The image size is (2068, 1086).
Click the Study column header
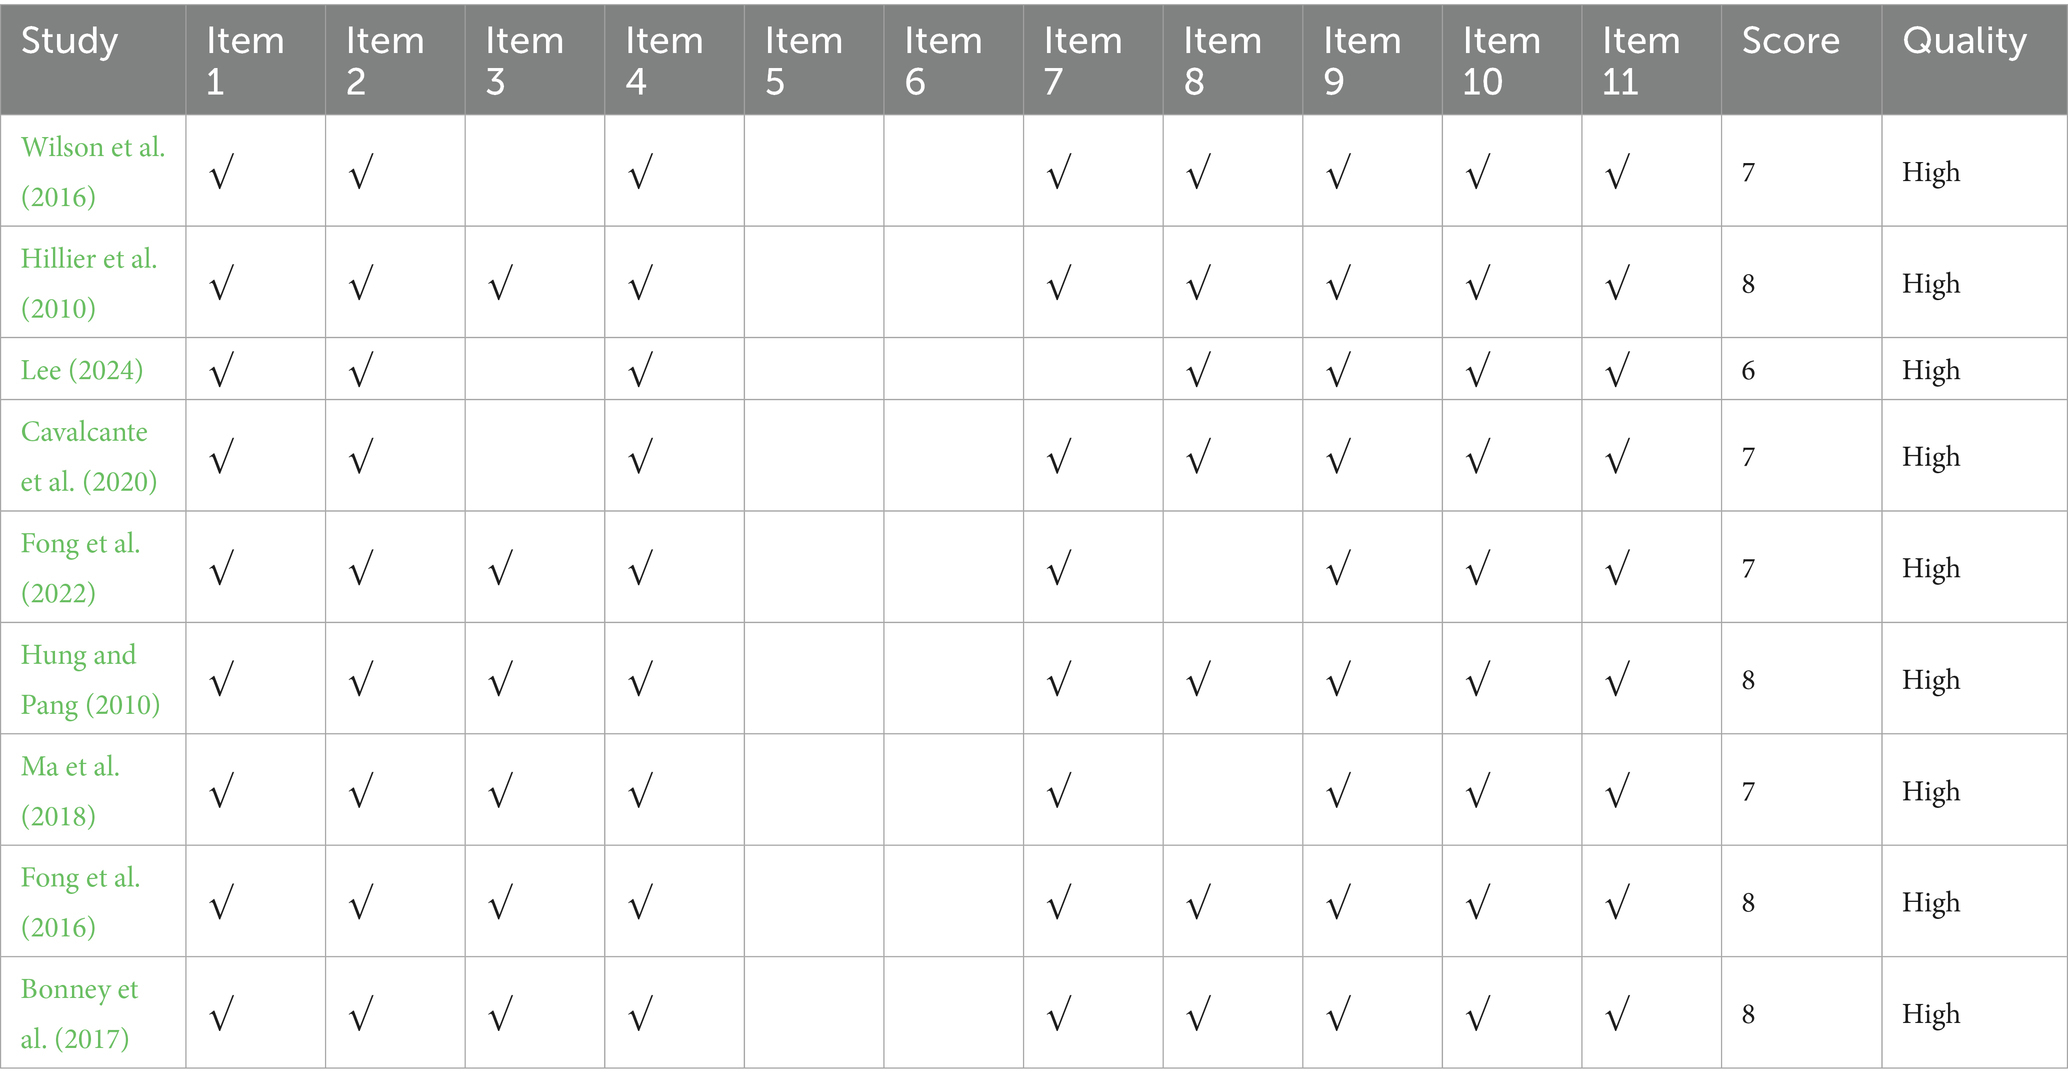tap(70, 42)
